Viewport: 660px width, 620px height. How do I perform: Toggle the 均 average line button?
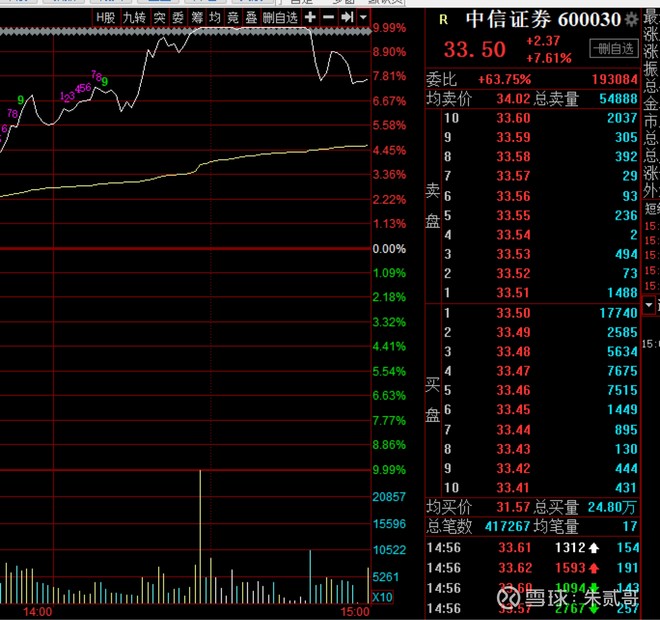(214, 18)
